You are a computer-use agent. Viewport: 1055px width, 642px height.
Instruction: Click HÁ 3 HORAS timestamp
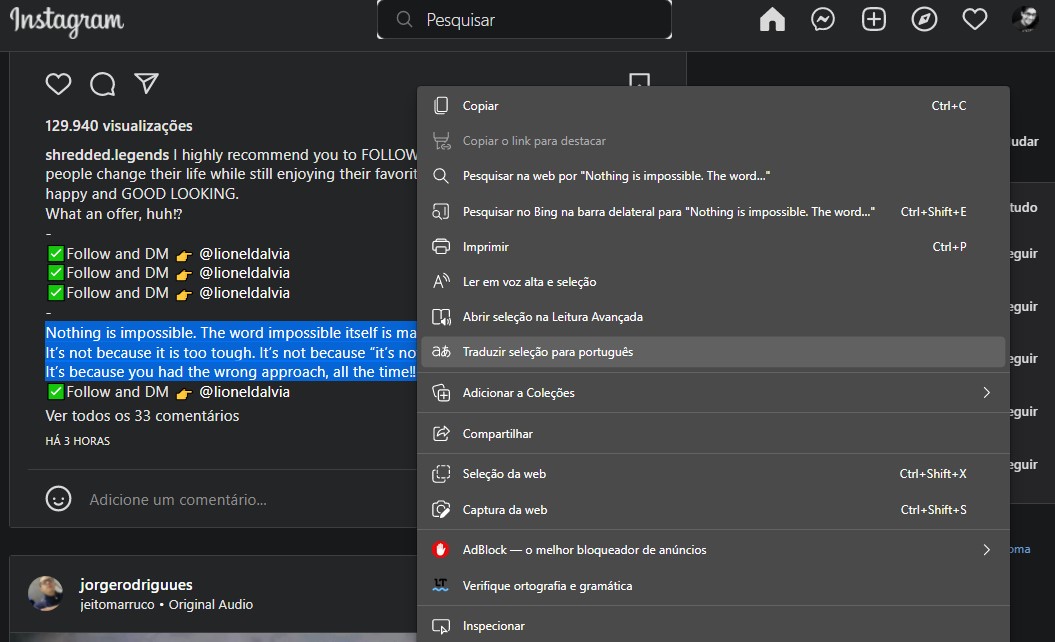[x=77, y=441]
